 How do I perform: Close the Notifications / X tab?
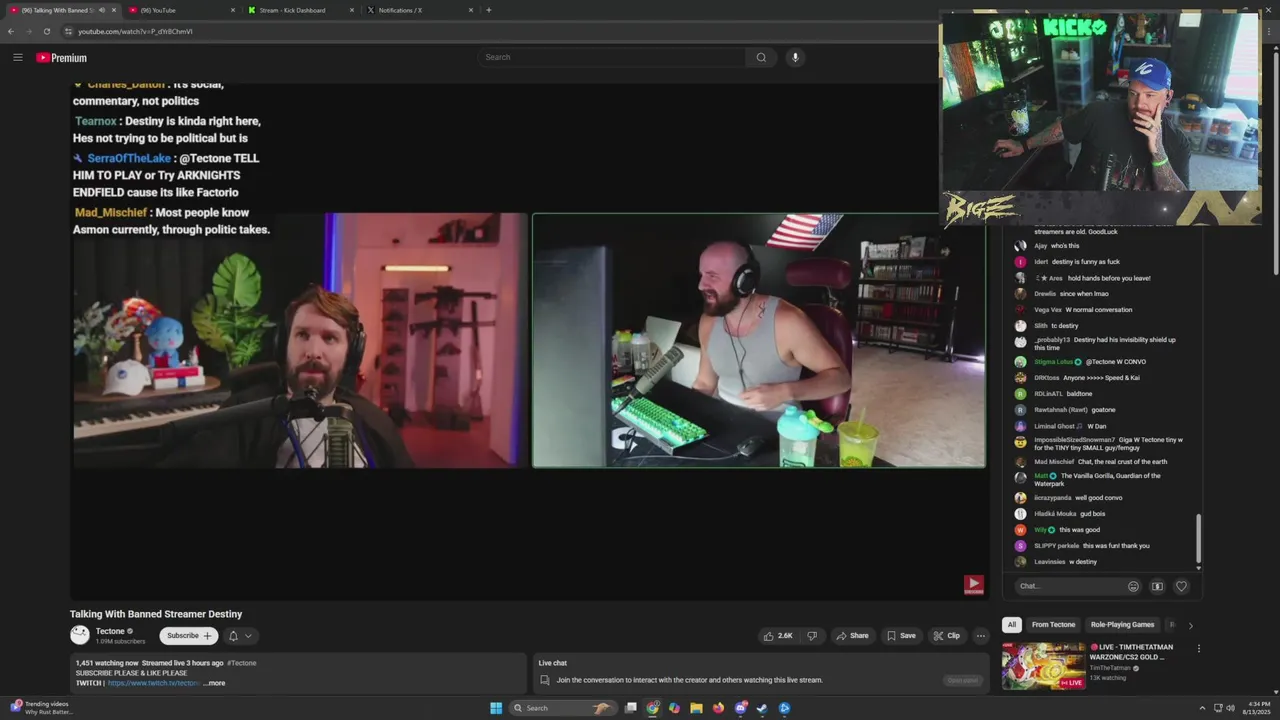[x=470, y=10]
